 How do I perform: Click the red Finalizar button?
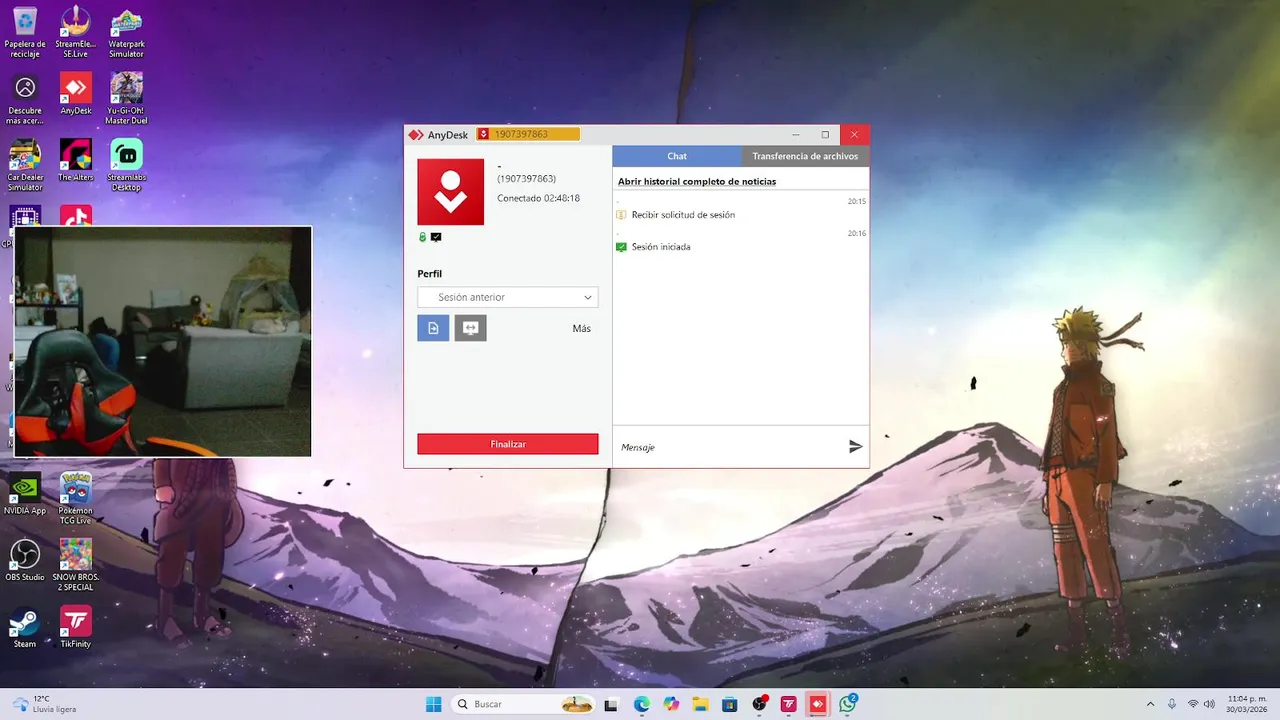point(508,444)
